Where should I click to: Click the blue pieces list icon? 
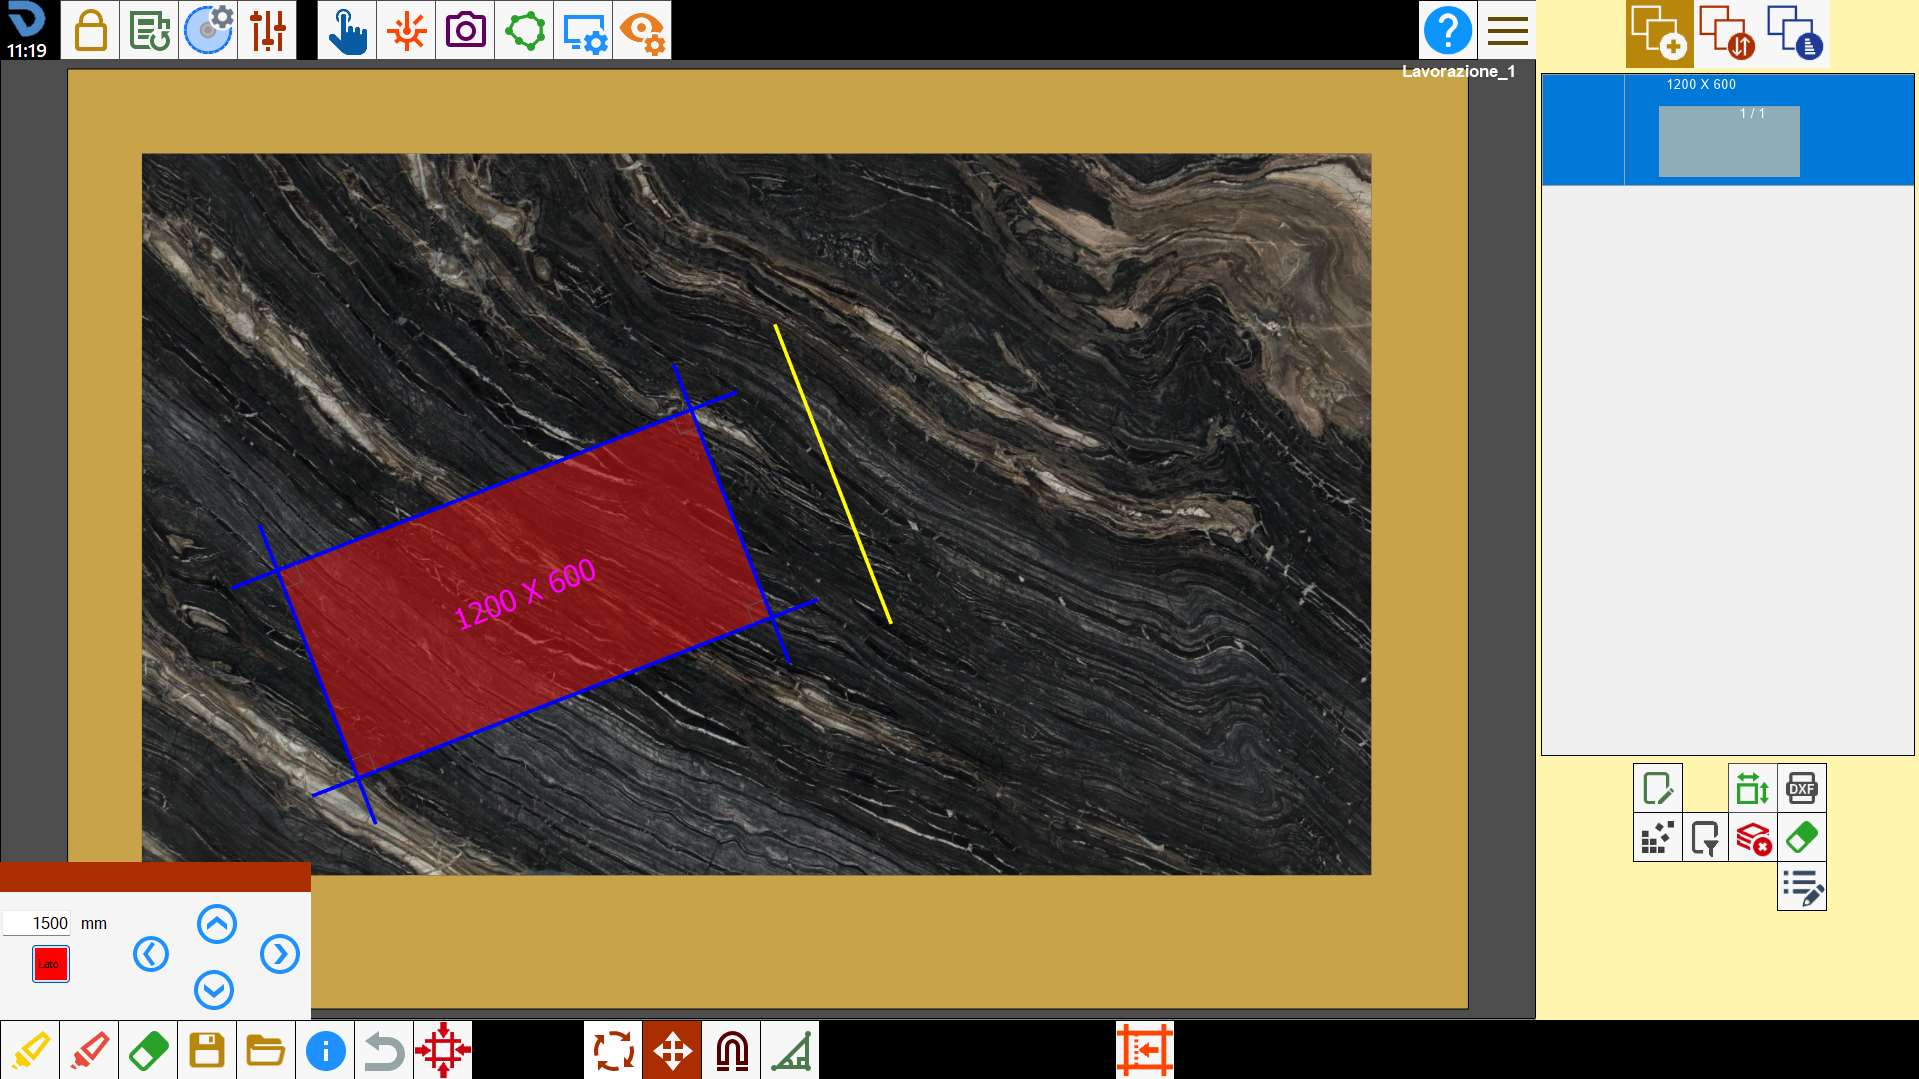1795,34
